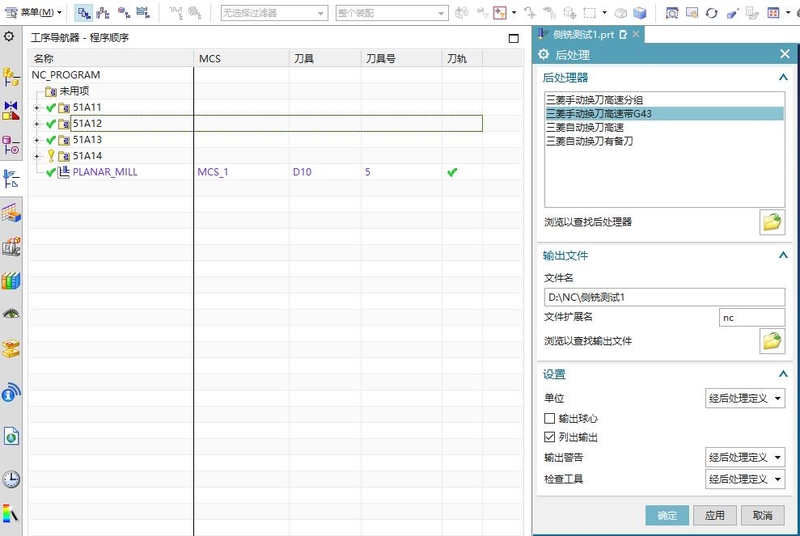
Task: Open the 单位 units dropdown
Action: click(745, 399)
